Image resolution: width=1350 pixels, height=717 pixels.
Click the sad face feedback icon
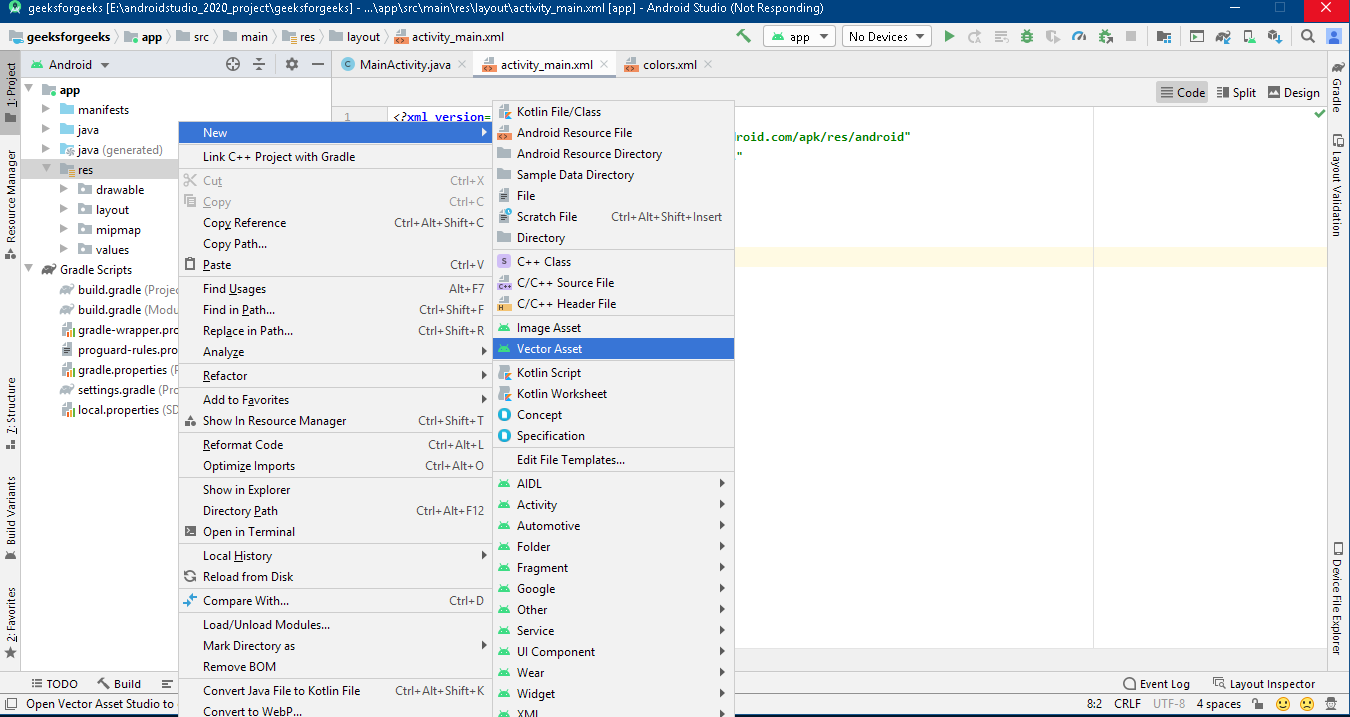click(1307, 704)
